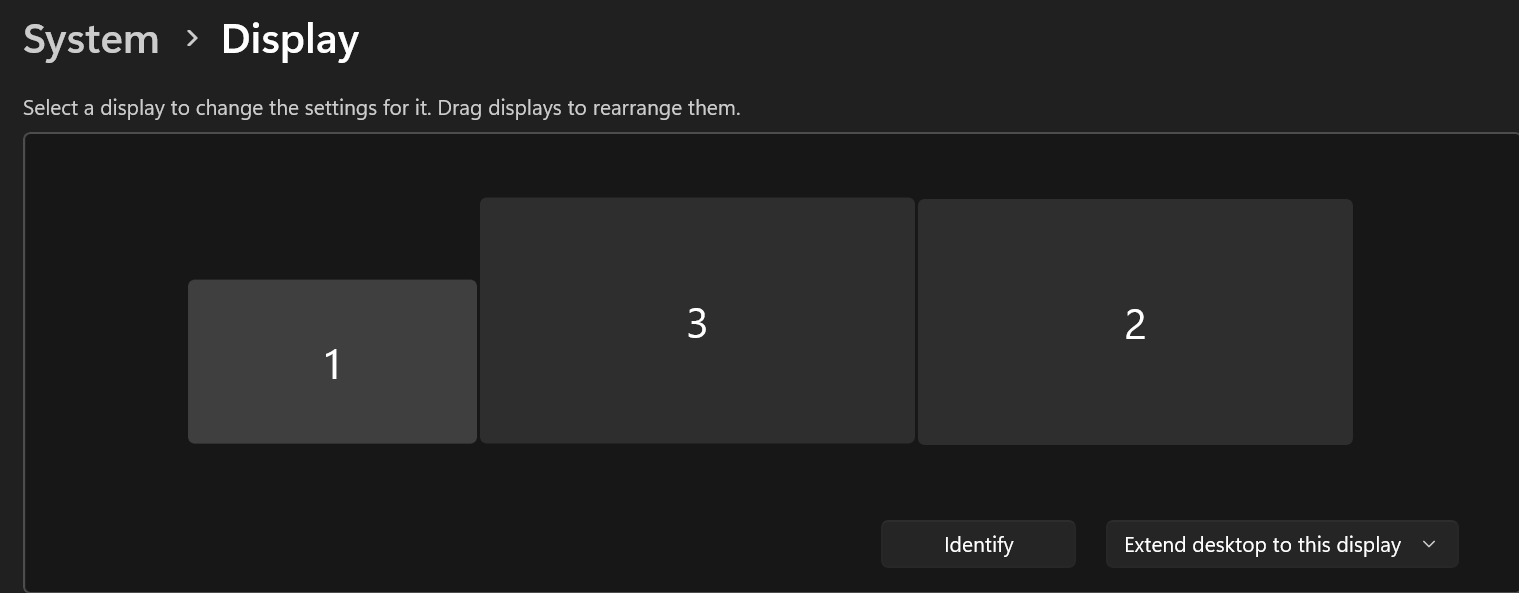Click the number 3 label on the middle monitor
1519x593 pixels.
click(697, 323)
